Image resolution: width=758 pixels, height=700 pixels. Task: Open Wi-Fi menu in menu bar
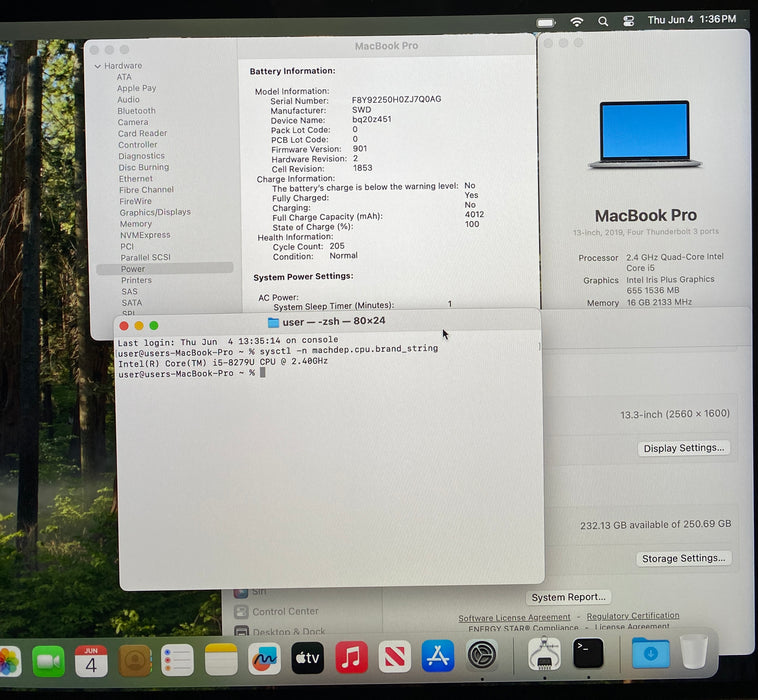(577, 22)
